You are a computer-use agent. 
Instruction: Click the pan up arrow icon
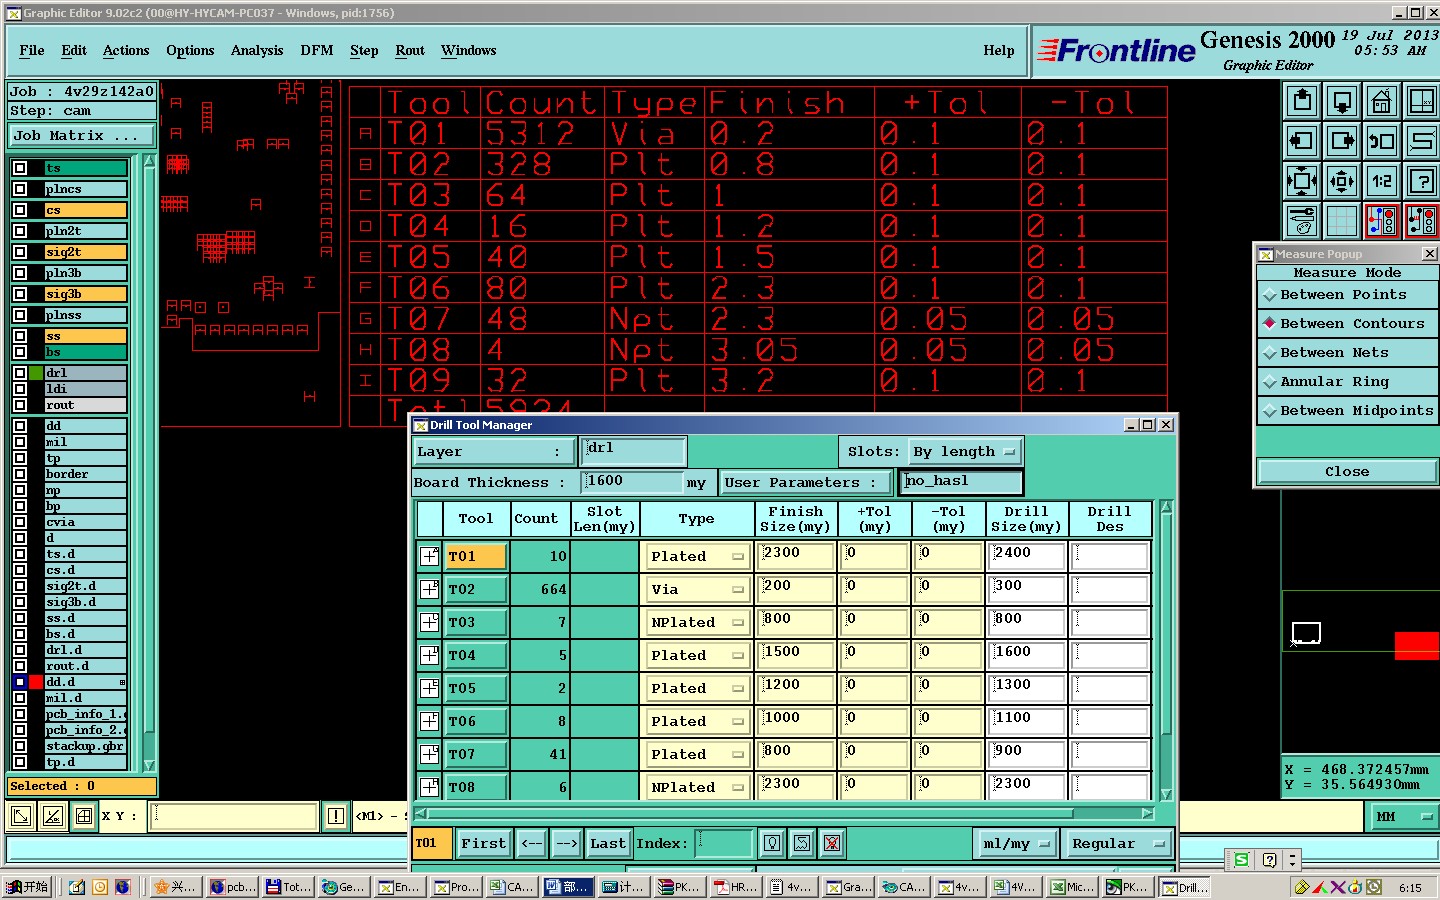point(1302,101)
